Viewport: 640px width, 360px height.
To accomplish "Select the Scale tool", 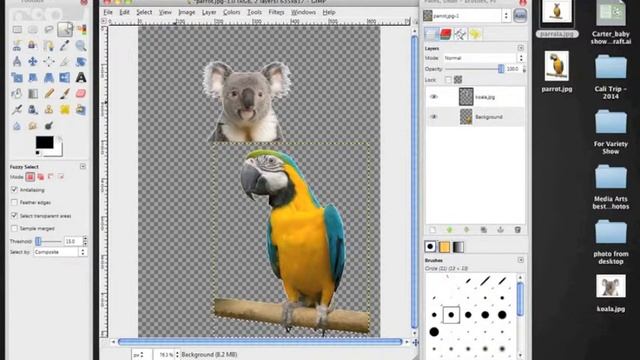I will pyautogui.click(x=17, y=78).
